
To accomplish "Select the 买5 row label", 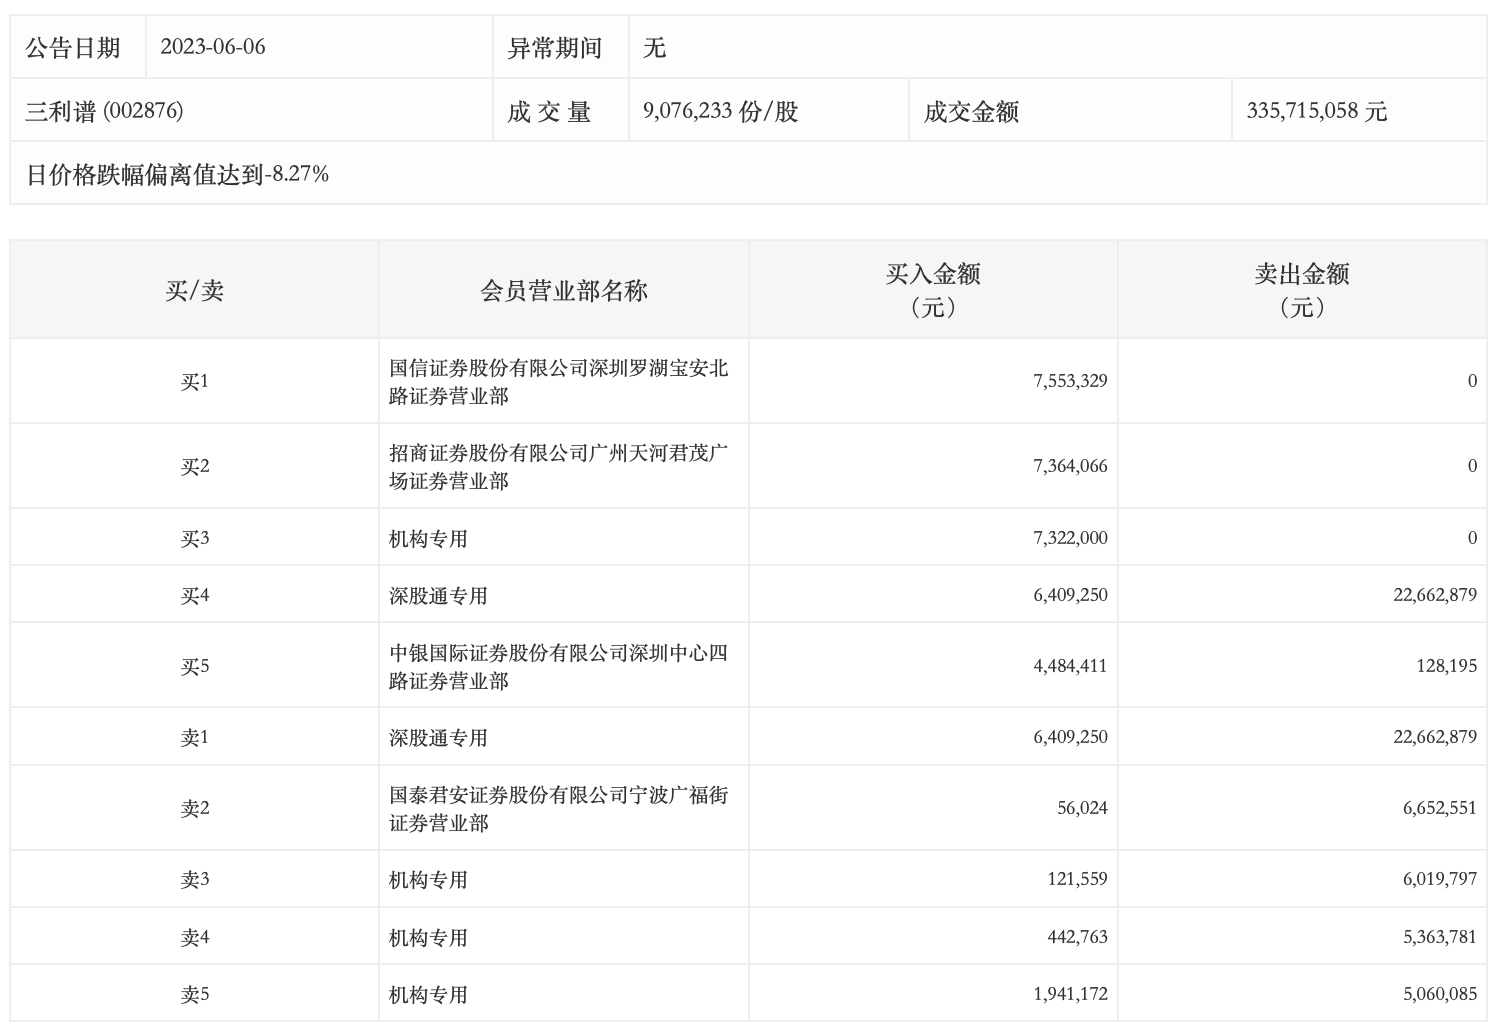I will pos(194,666).
